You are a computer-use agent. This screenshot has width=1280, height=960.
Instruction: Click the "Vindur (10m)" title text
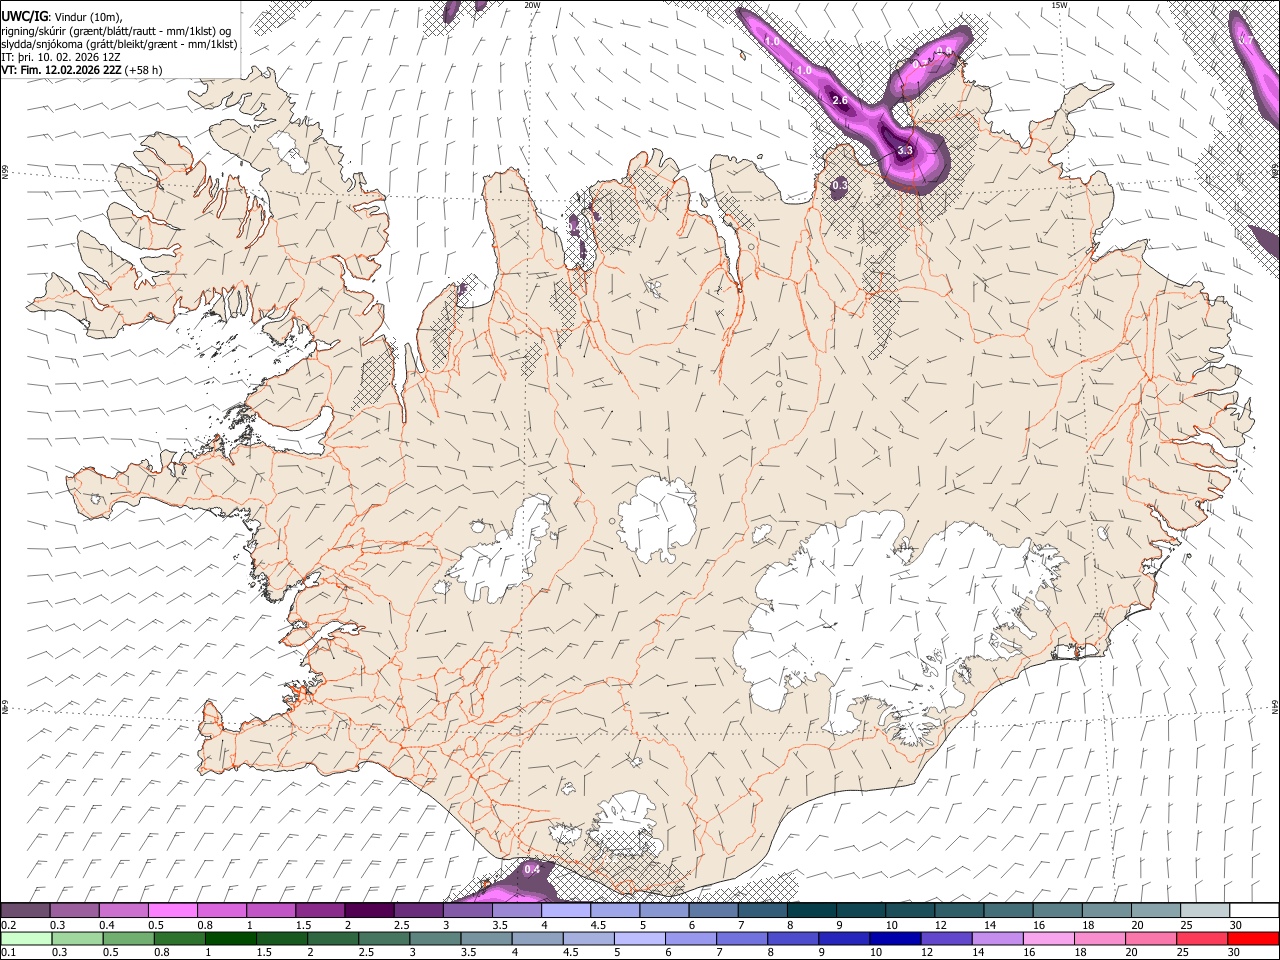(86, 17)
